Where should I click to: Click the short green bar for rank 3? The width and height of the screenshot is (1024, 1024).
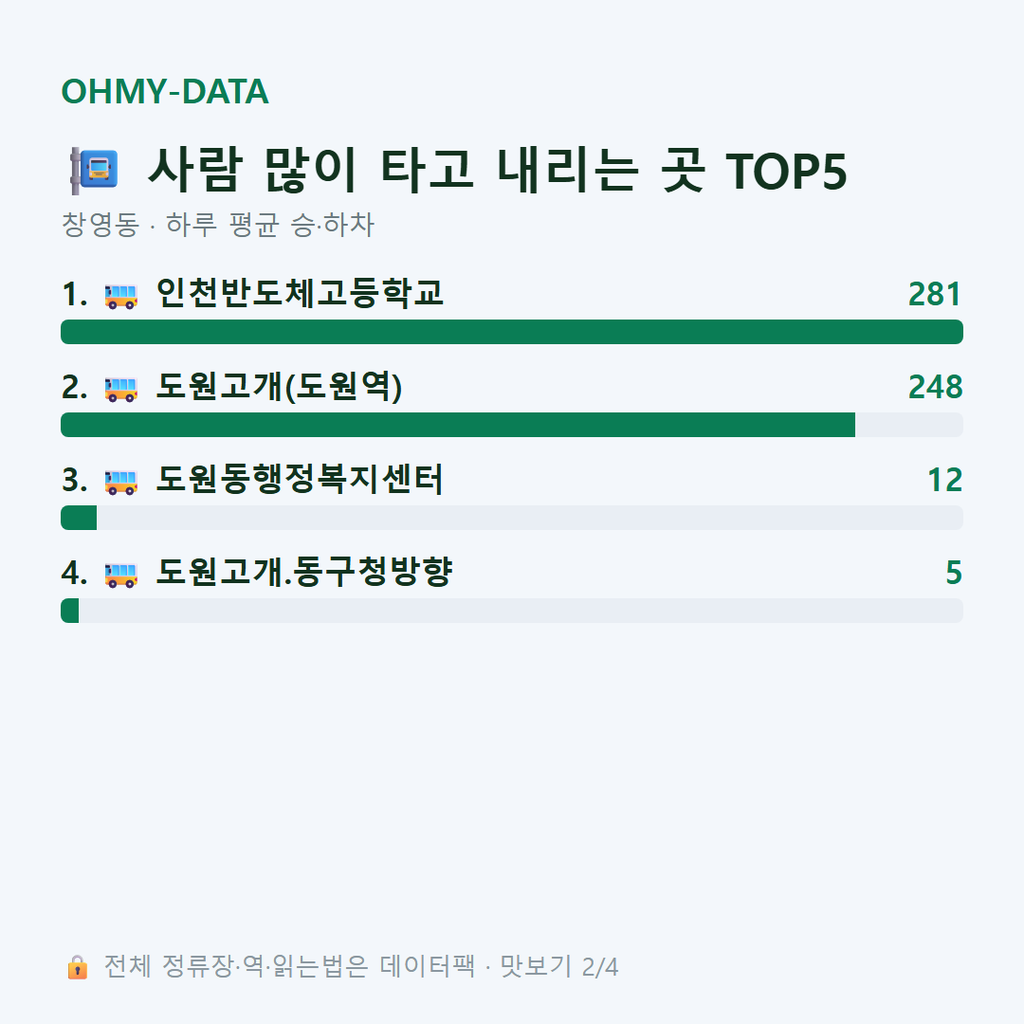78,518
